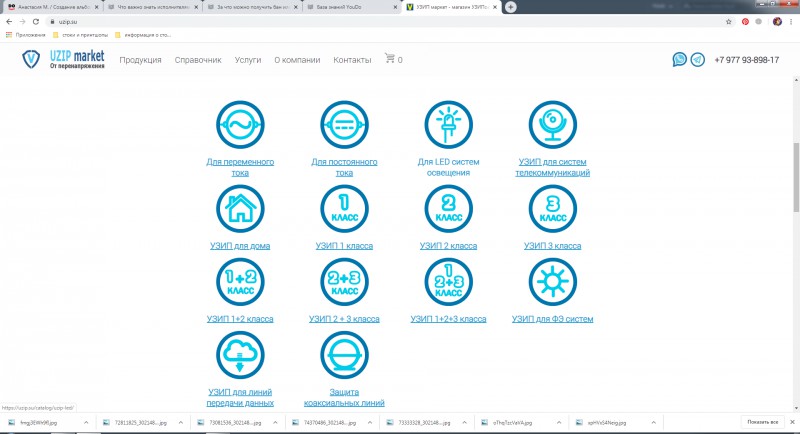Open WhatsApp chat icon in header
The image size is (800, 434).
coord(679,60)
